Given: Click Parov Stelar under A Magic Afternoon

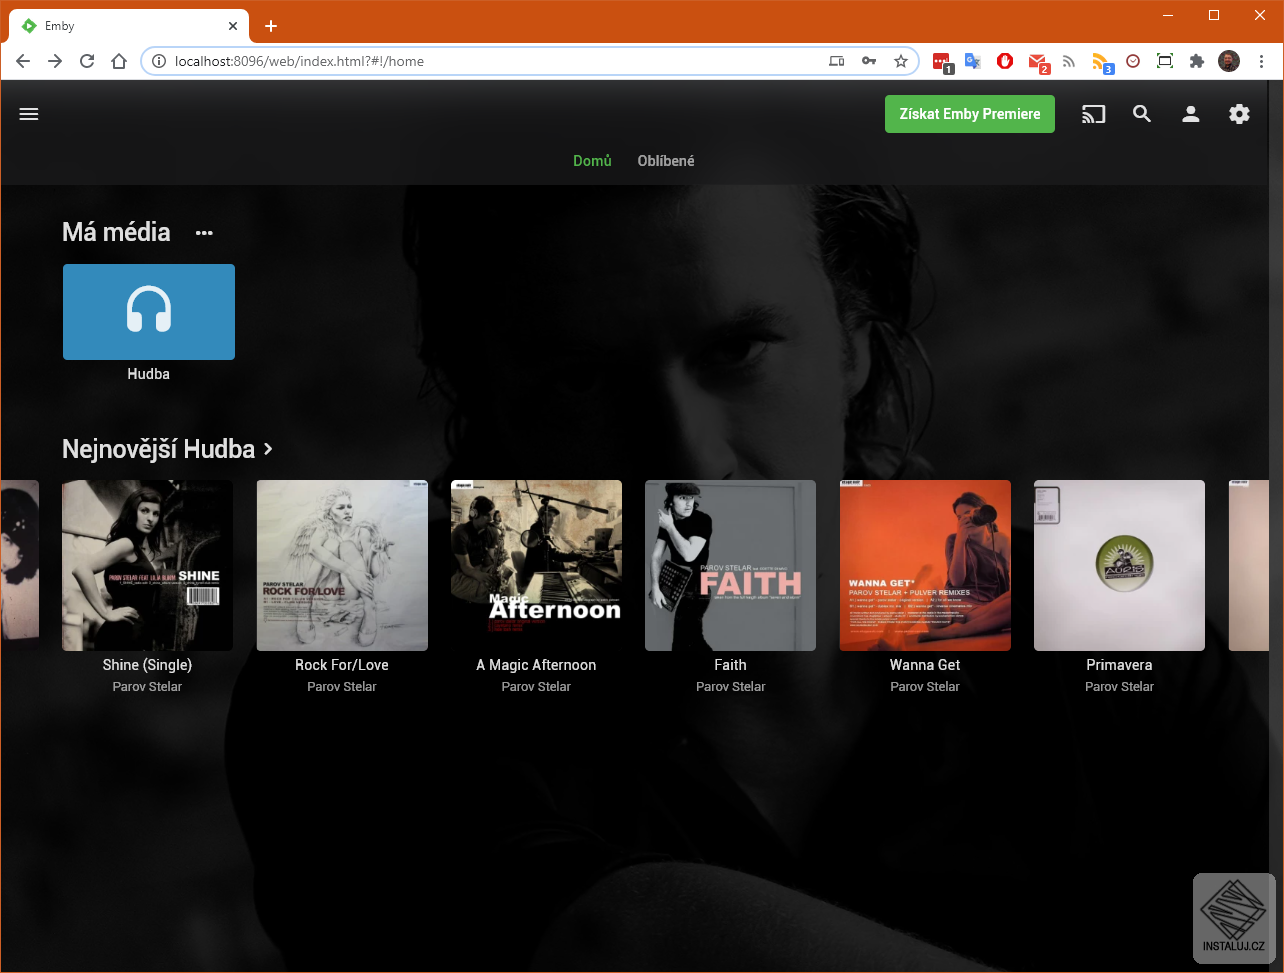Looking at the screenshot, I should point(536,687).
